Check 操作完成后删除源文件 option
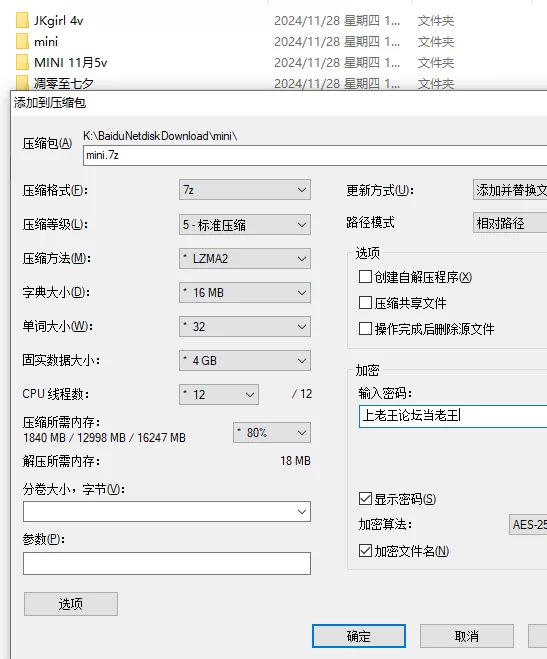The image size is (547, 659). tap(365, 329)
